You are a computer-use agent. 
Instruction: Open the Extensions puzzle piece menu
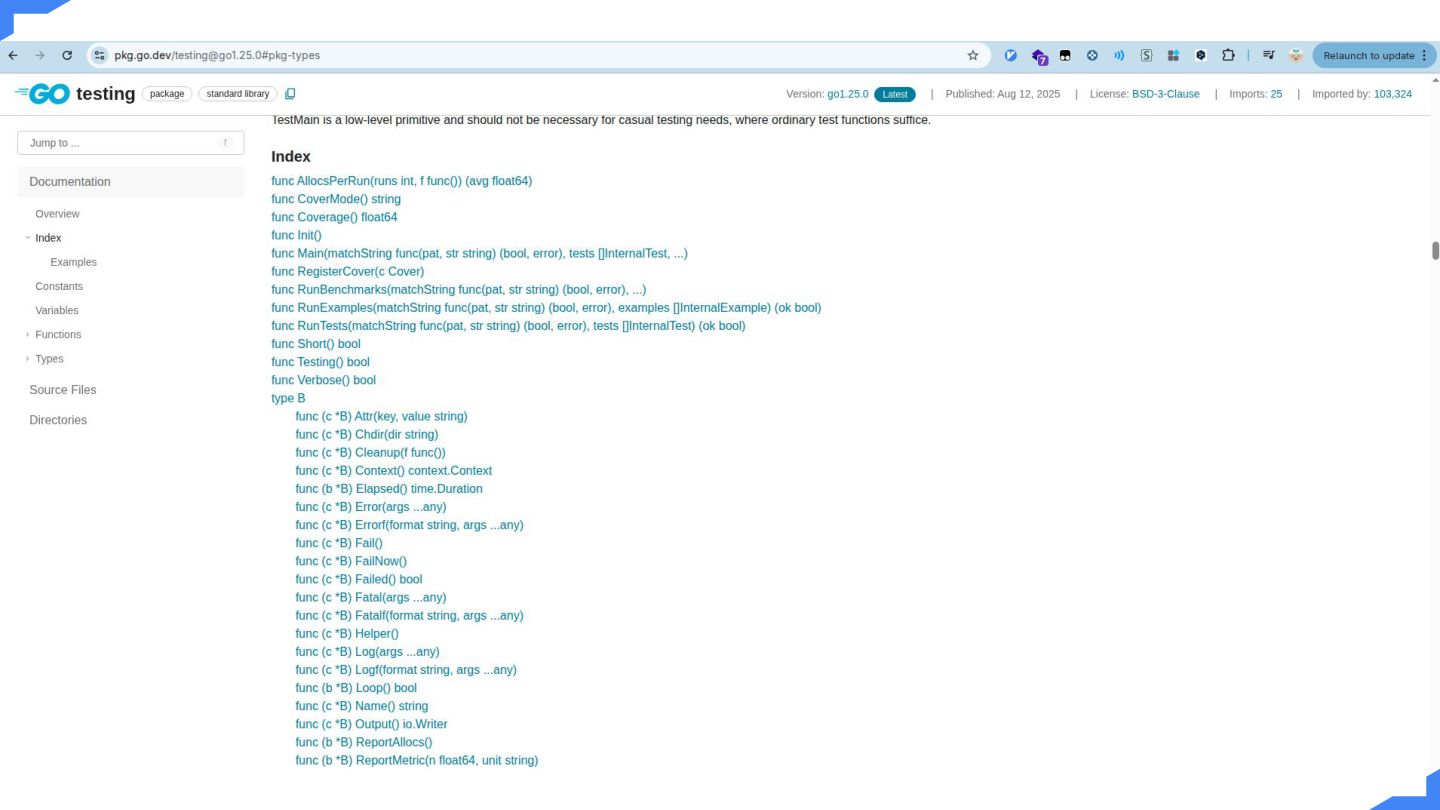click(1228, 56)
